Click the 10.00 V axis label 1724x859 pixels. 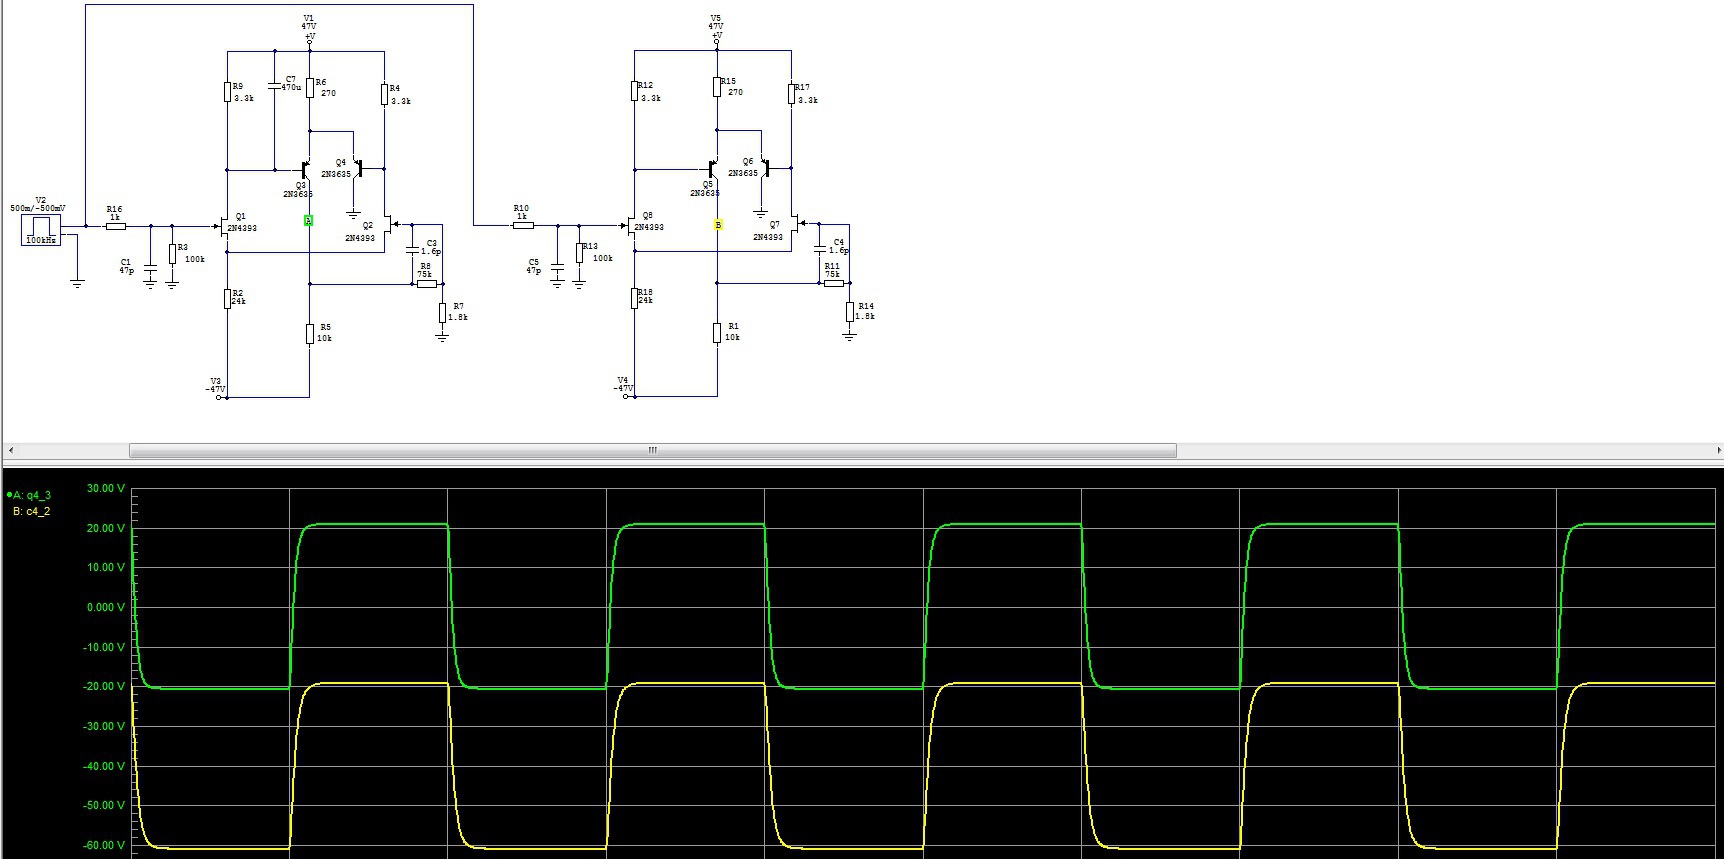coord(106,567)
